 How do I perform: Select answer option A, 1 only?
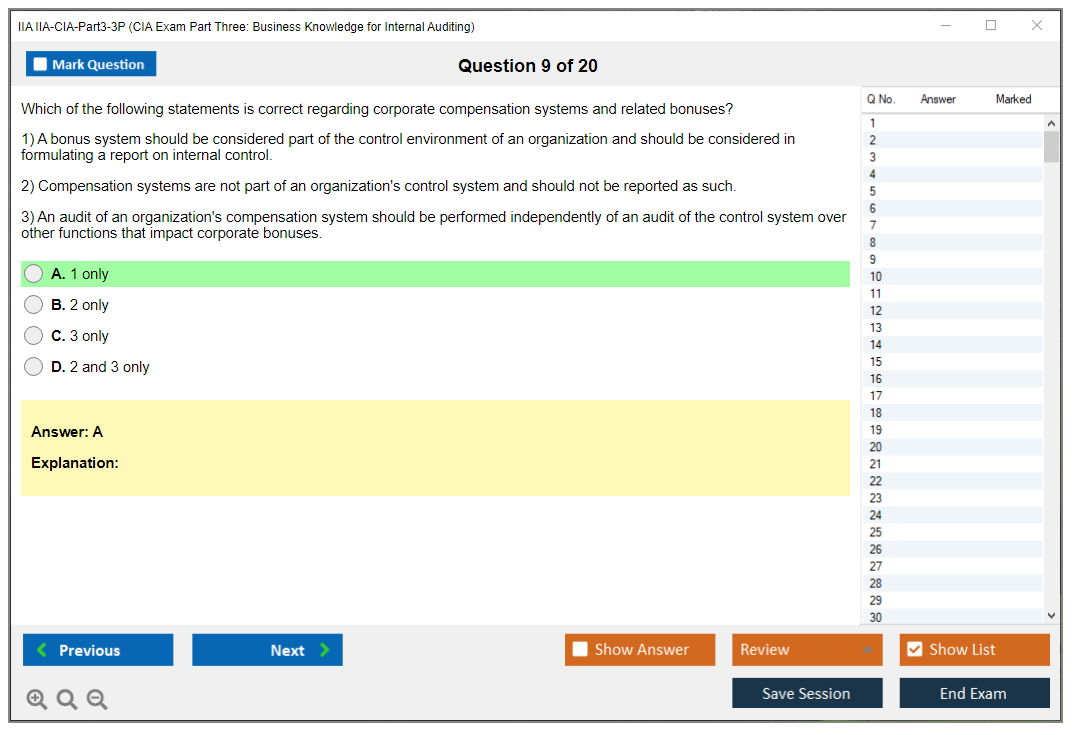(34, 274)
